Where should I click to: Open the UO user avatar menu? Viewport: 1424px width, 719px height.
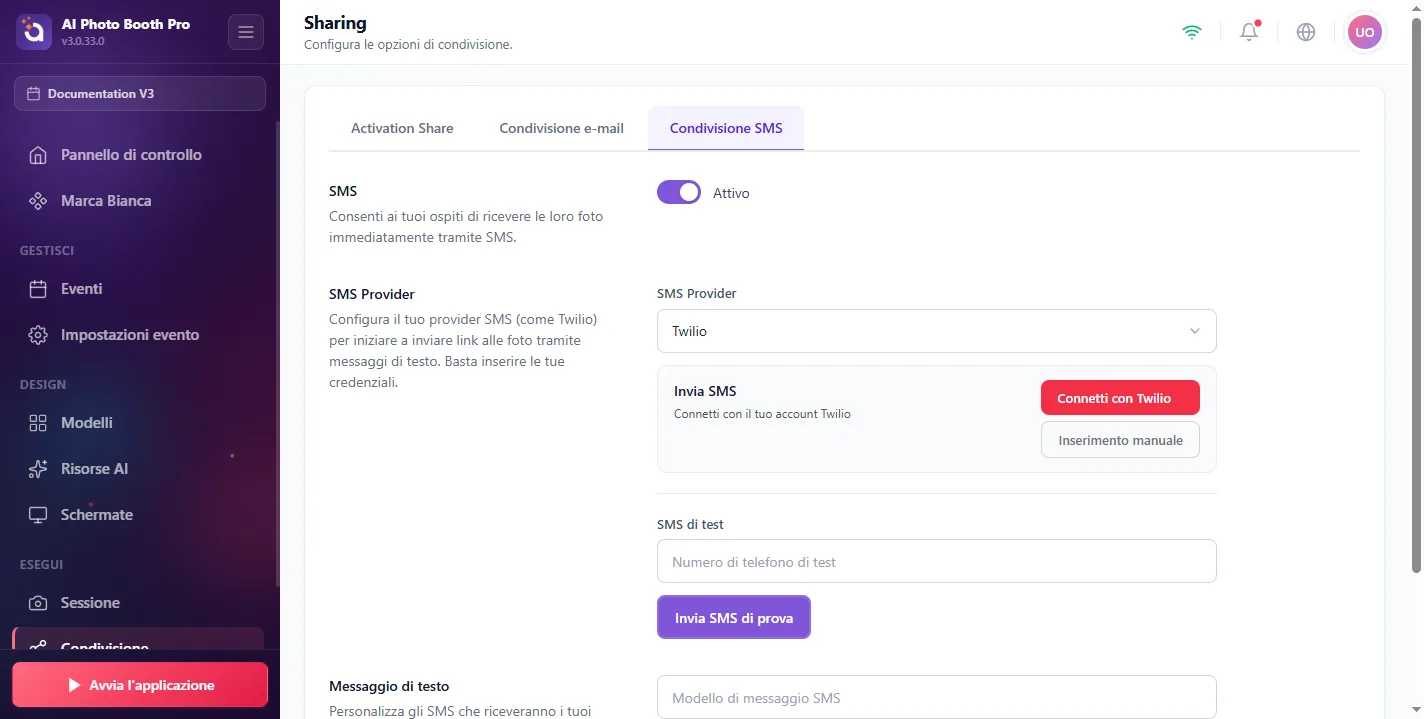point(1365,32)
